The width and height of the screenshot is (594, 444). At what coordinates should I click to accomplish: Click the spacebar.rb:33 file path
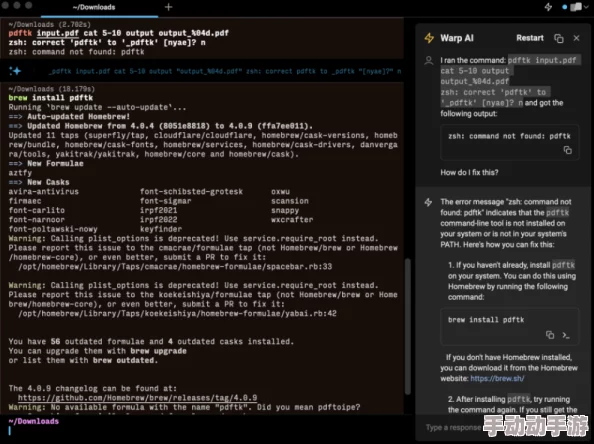tap(175, 266)
